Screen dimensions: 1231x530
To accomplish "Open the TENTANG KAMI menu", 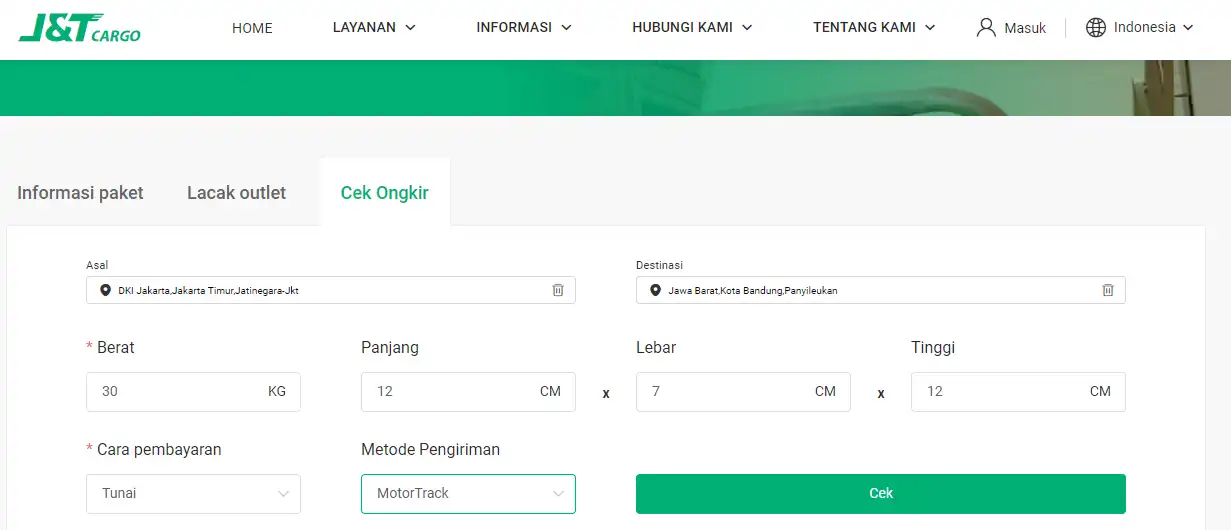I will (x=874, y=27).
